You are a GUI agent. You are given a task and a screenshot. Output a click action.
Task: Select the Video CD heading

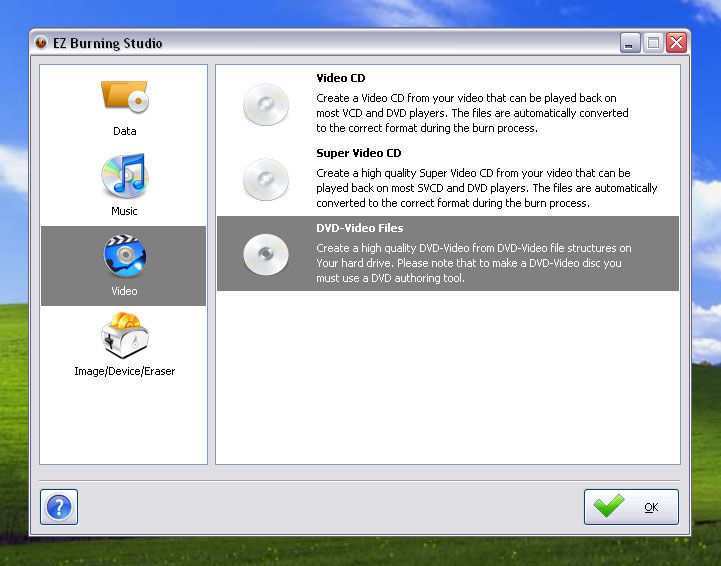(x=341, y=78)
